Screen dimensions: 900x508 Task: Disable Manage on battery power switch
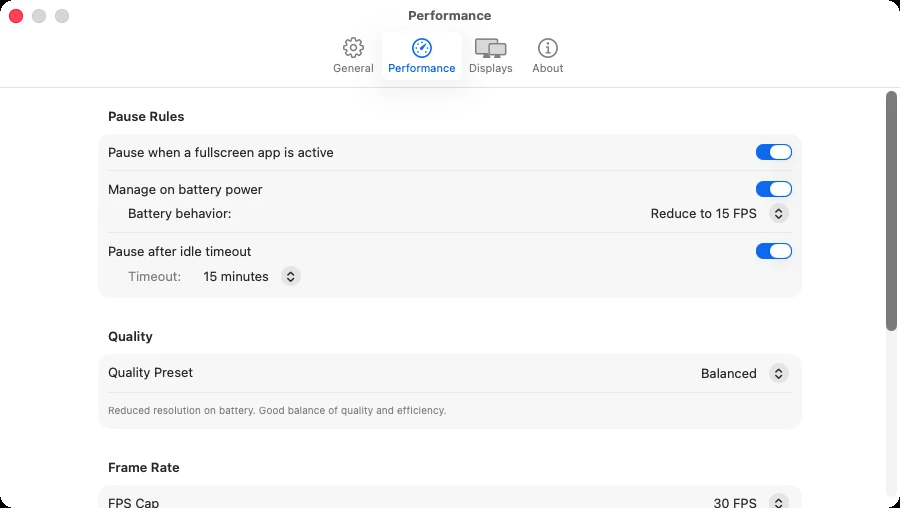[x=773, y=189]
